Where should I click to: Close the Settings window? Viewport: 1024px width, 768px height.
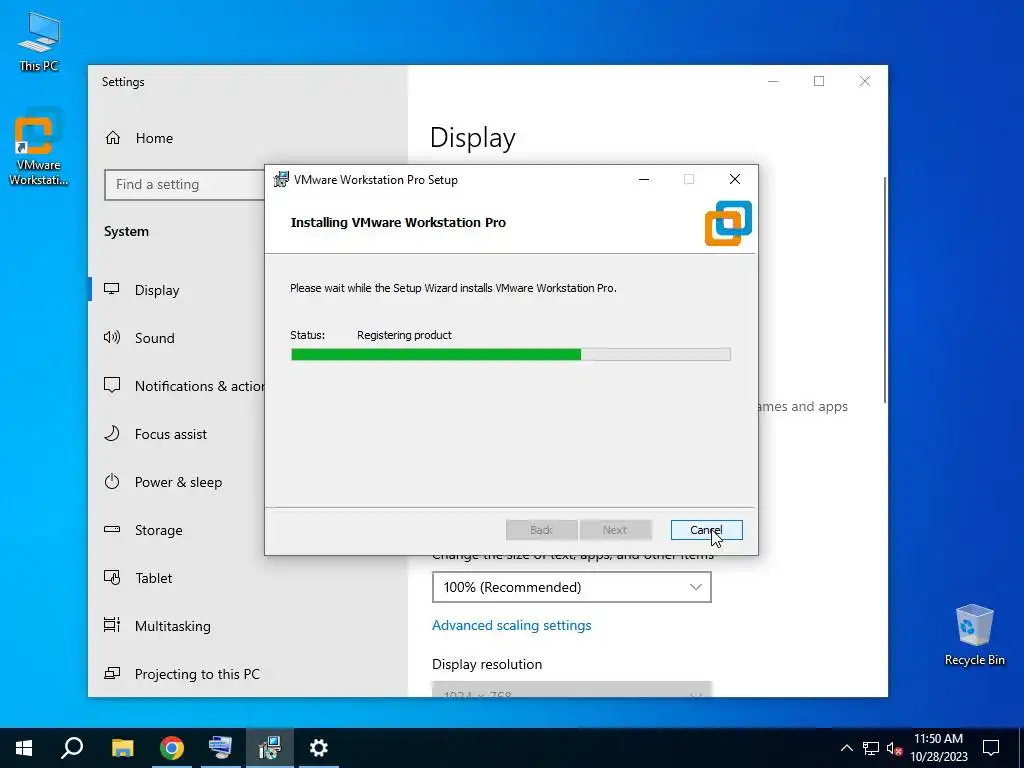click(x=865, y=81)
